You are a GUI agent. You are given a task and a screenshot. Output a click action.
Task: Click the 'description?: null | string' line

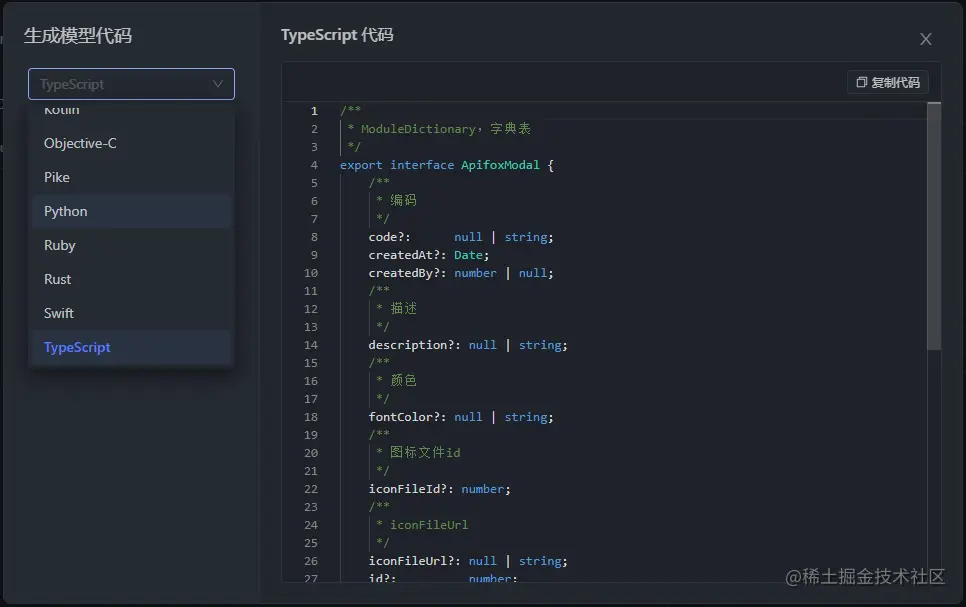pos(468,345)
